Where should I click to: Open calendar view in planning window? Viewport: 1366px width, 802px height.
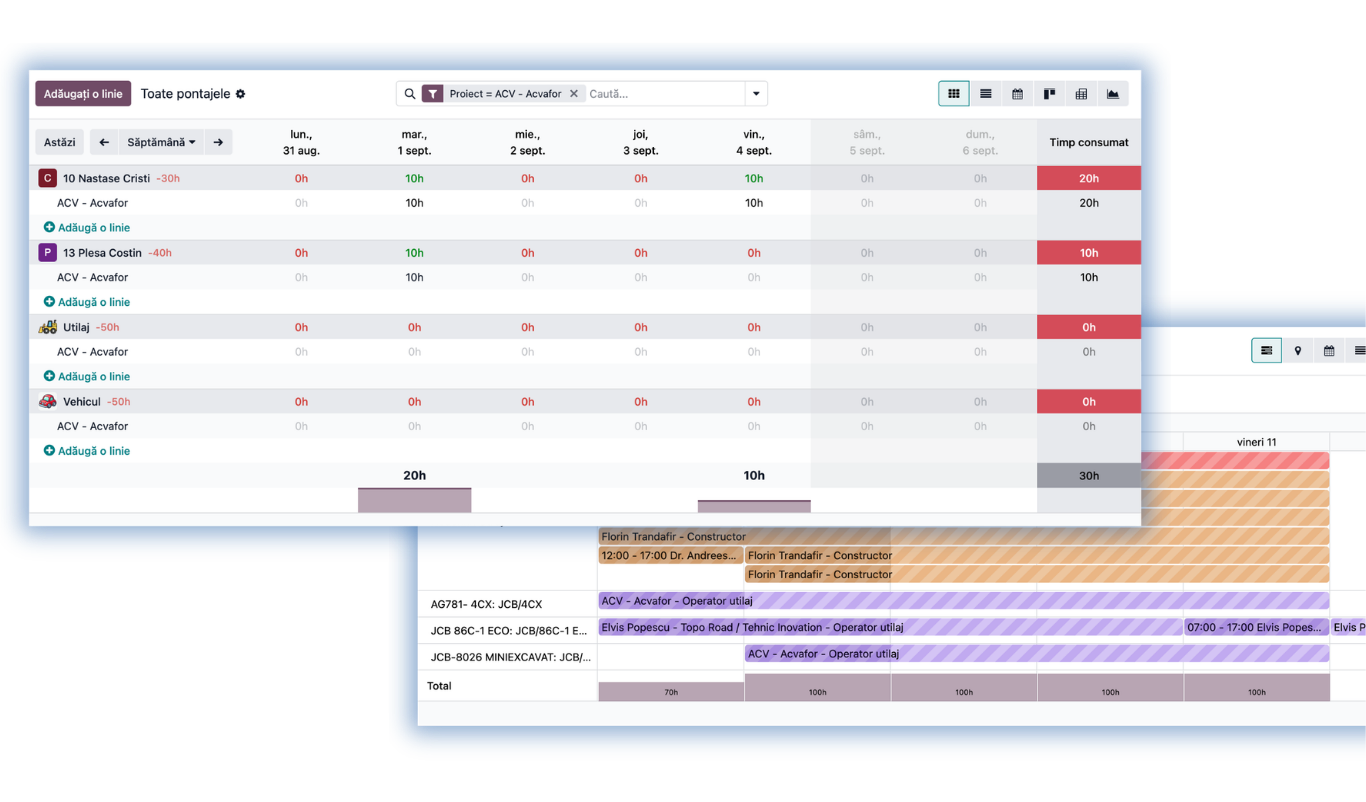[x=1329, y=351]
